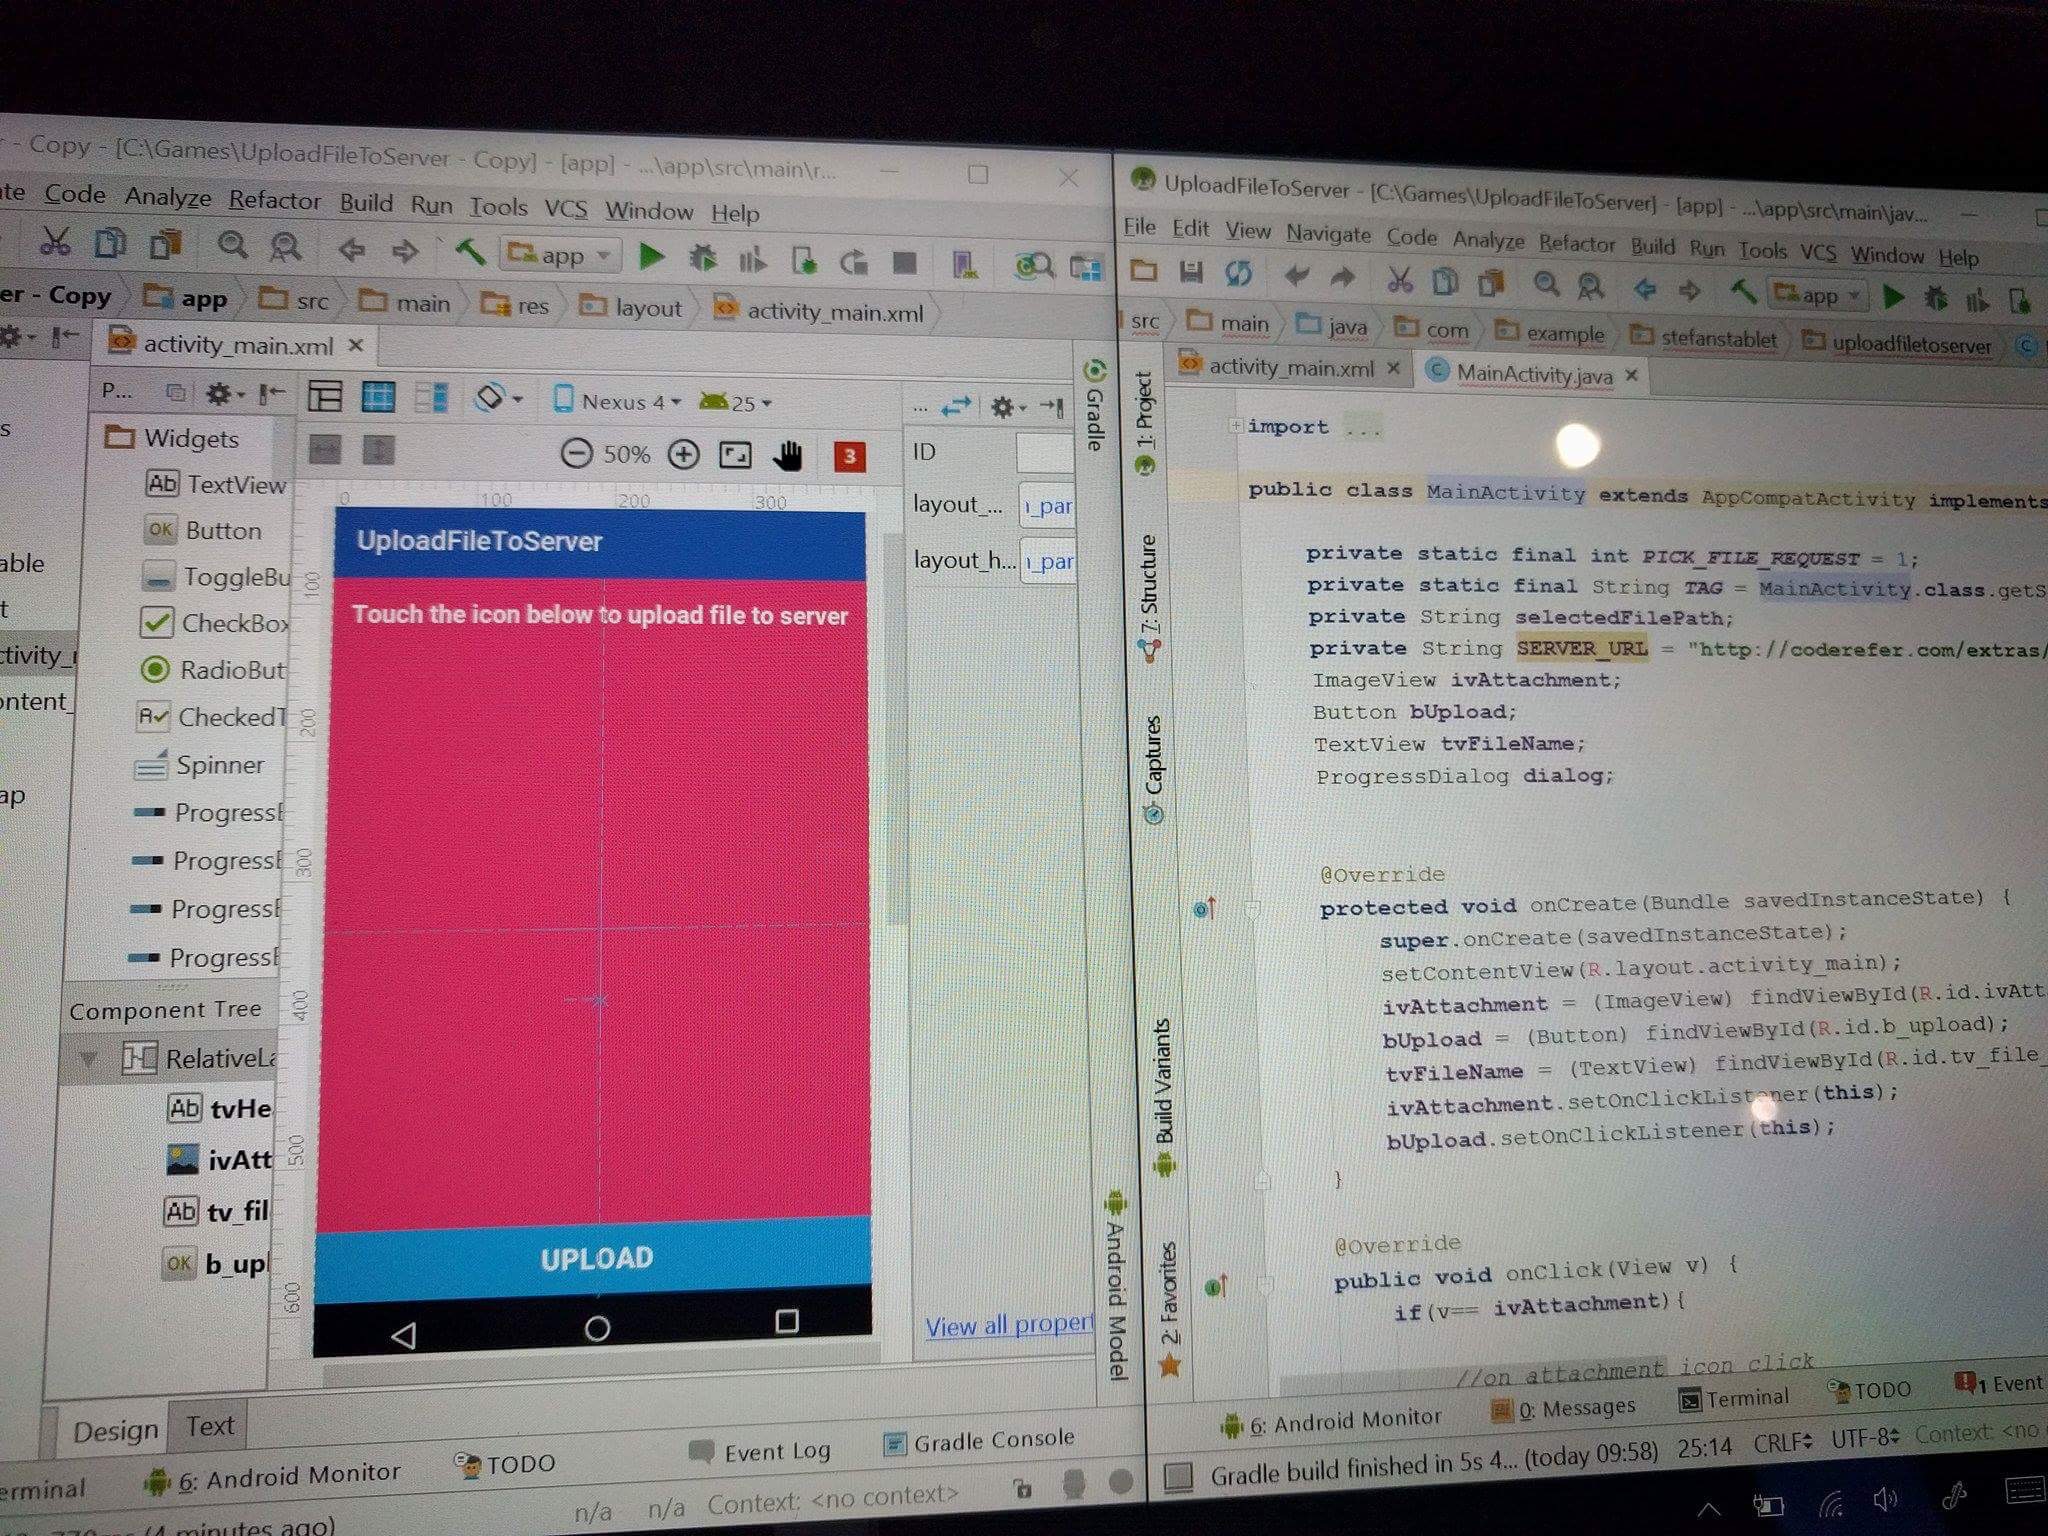This screenshot has width=2048, height=1536.
Task: Toggle blueprint view mode in designer
Action: pyautogui.click(x=378, y=398)
